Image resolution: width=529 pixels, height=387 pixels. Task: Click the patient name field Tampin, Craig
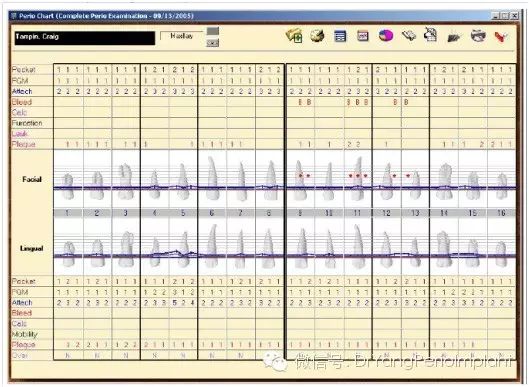pyautogui.click(x=85, y=38)
